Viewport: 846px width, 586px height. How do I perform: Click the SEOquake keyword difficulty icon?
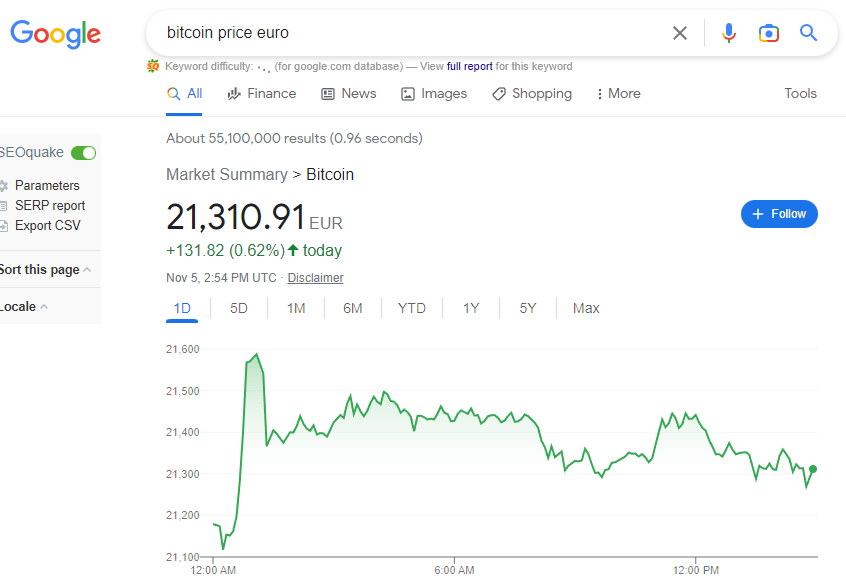[153, 65]
